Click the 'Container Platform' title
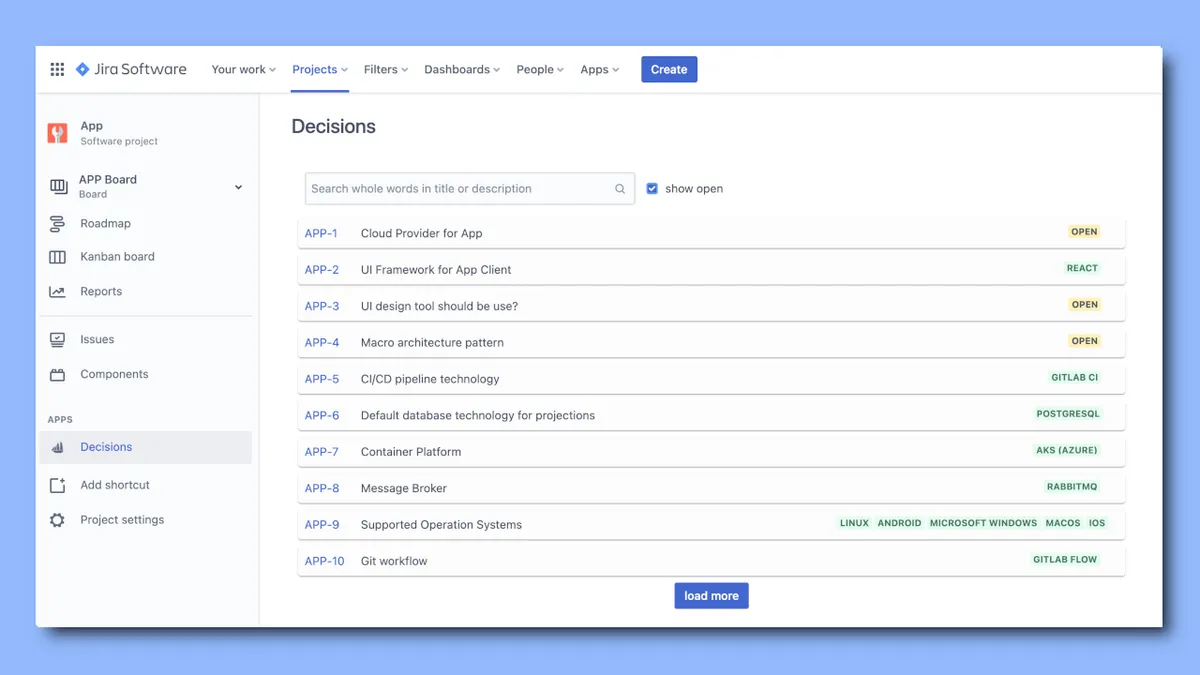This screenshot has height=675, width=1200. point(411,452)
